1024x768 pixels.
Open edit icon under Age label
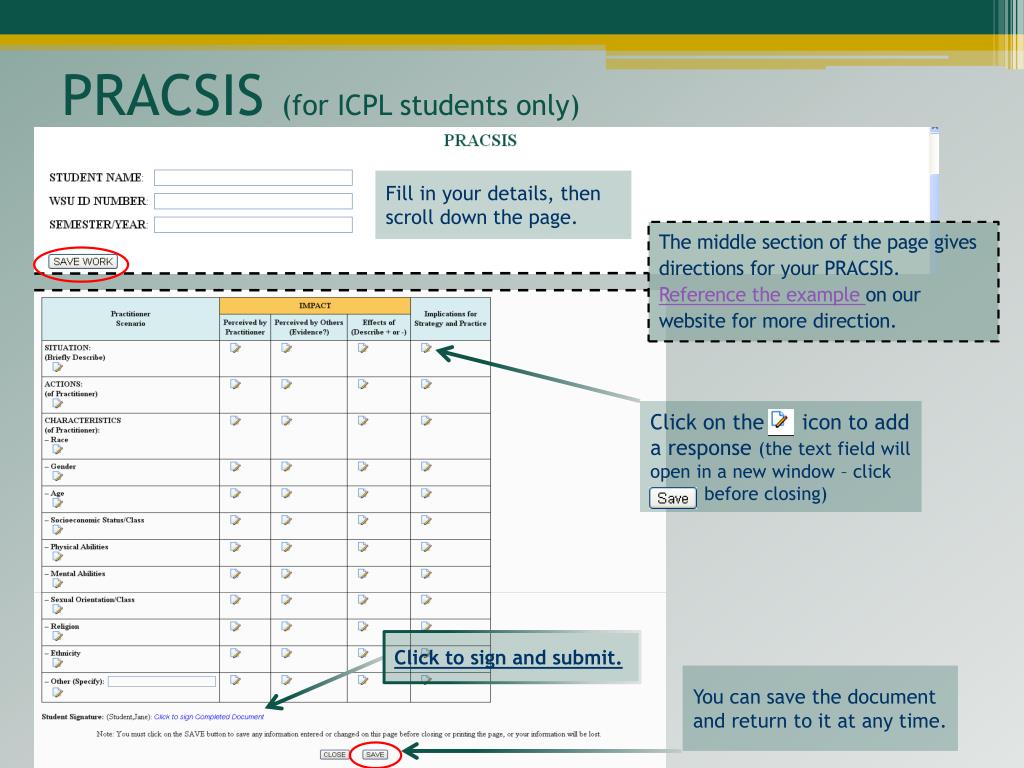pos(57,503)
